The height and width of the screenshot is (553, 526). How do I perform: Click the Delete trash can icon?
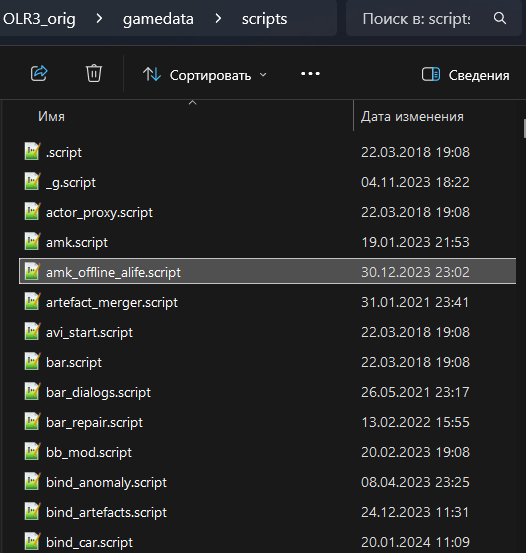94,73
